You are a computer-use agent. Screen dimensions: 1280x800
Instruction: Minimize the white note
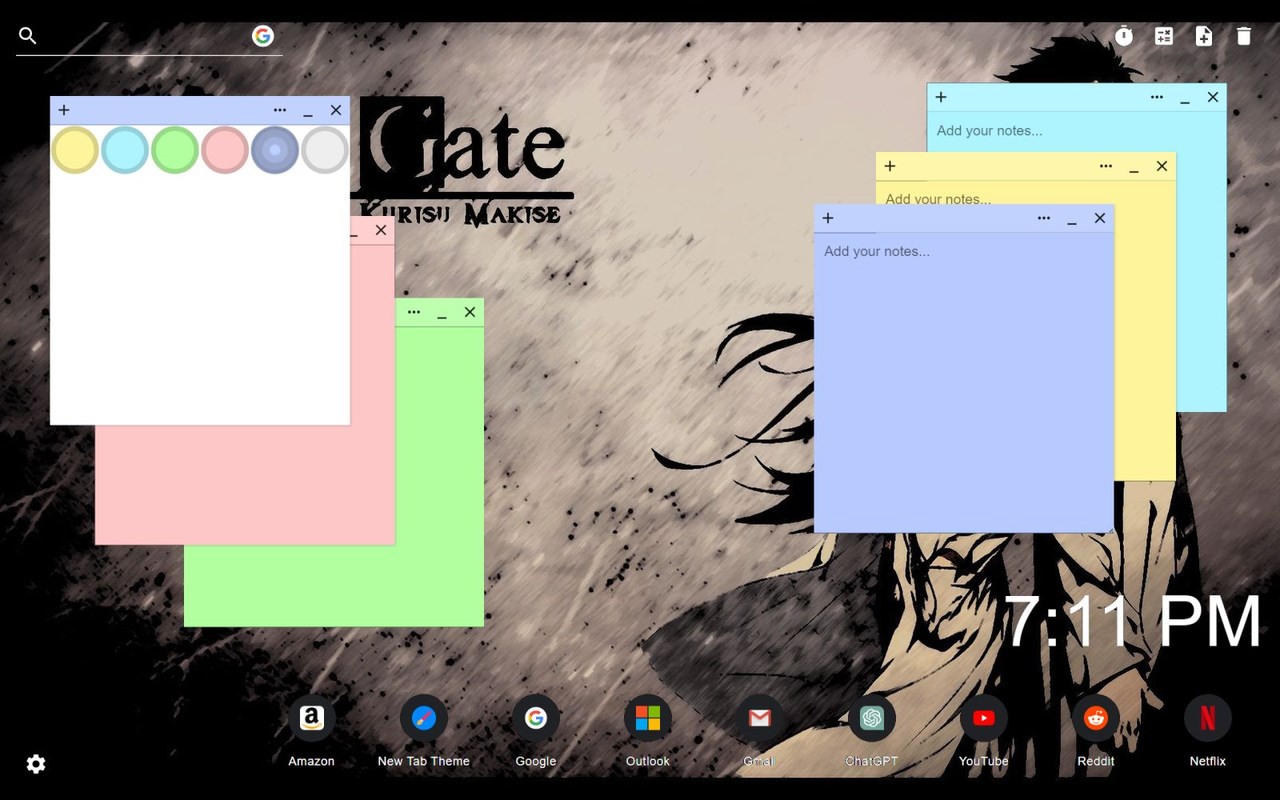coord(308,110)
